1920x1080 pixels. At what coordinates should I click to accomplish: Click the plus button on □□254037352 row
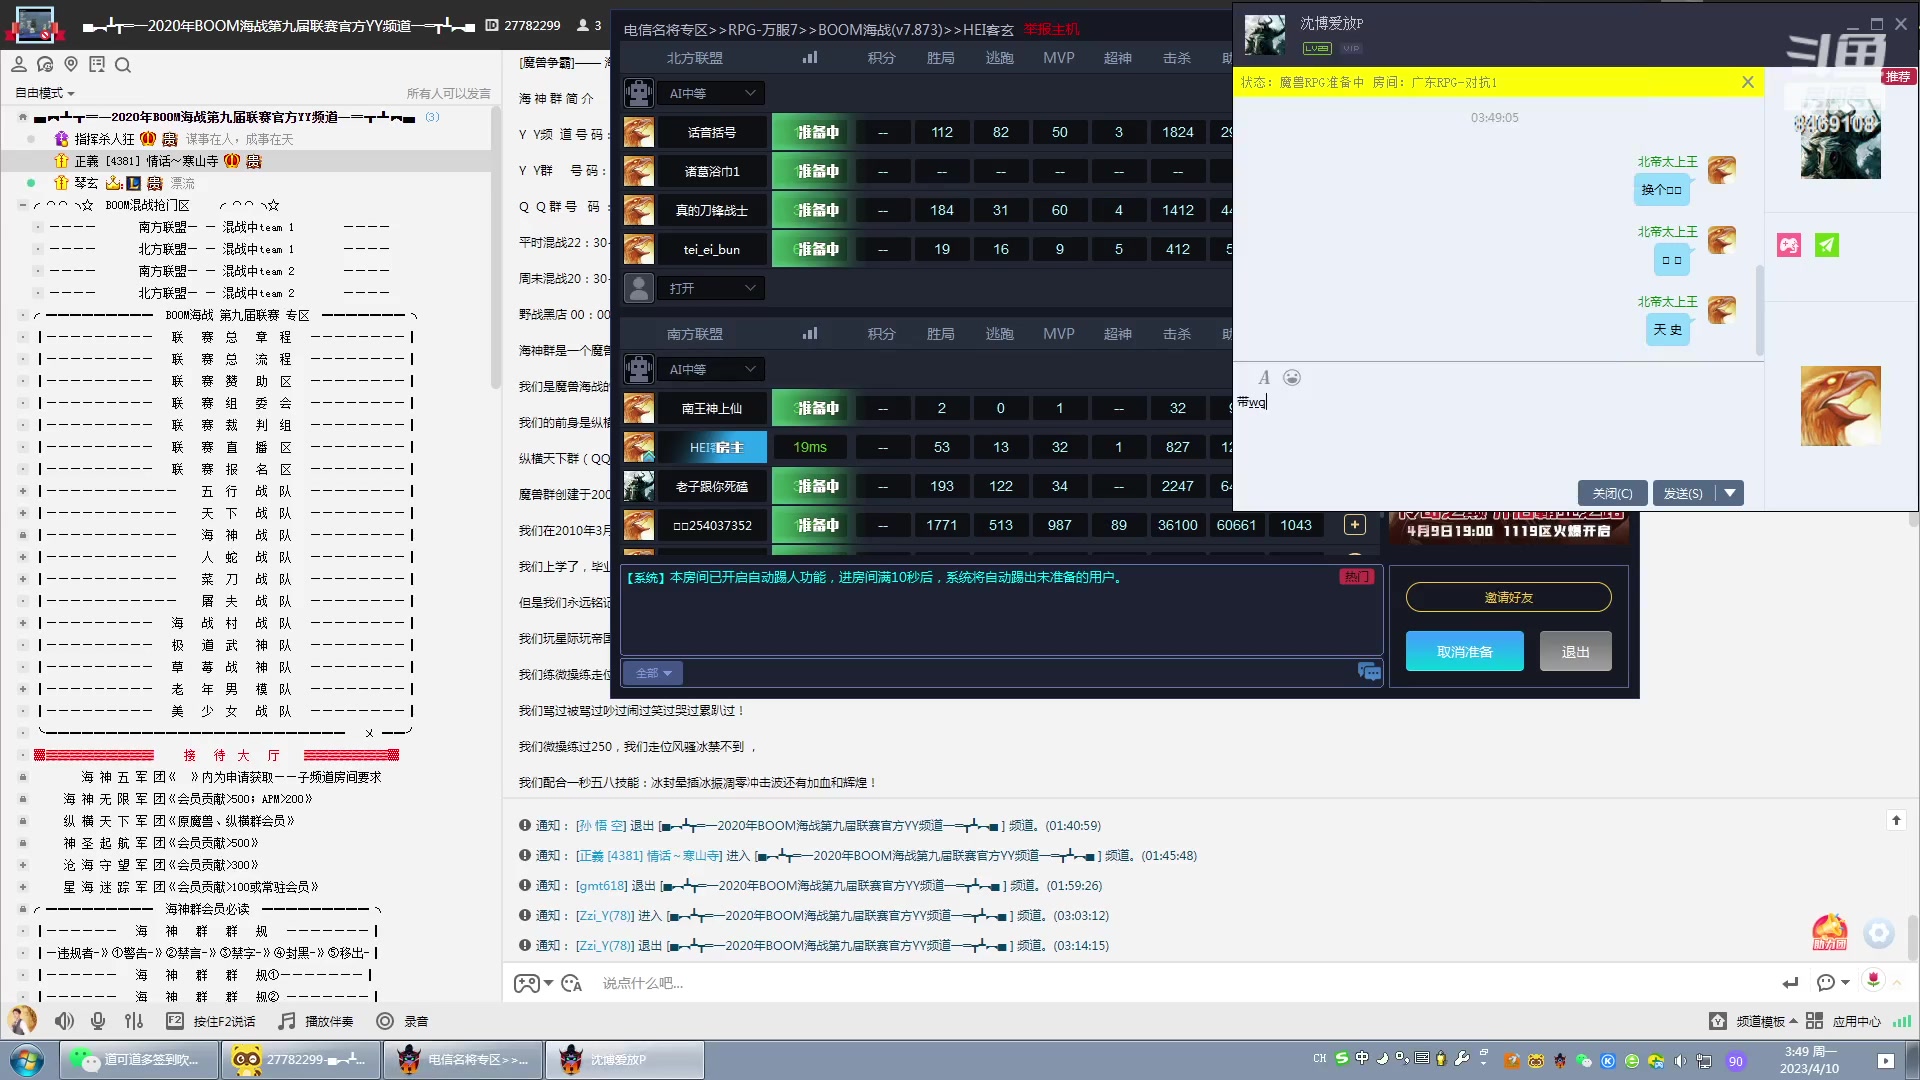click(x=1354, y=525)
